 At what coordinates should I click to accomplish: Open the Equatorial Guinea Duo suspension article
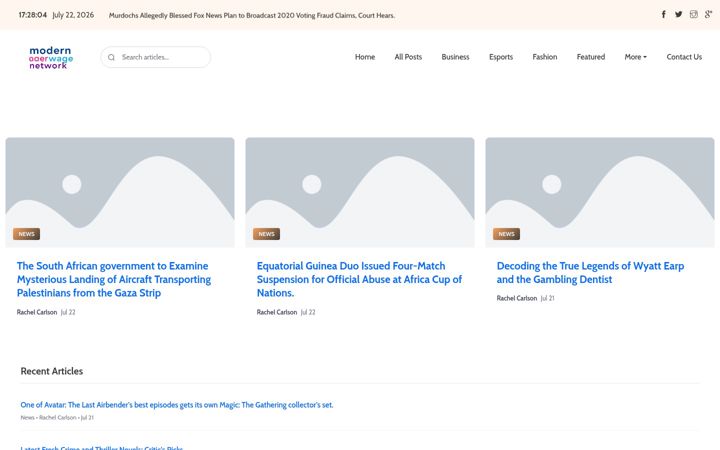[359, 279]
